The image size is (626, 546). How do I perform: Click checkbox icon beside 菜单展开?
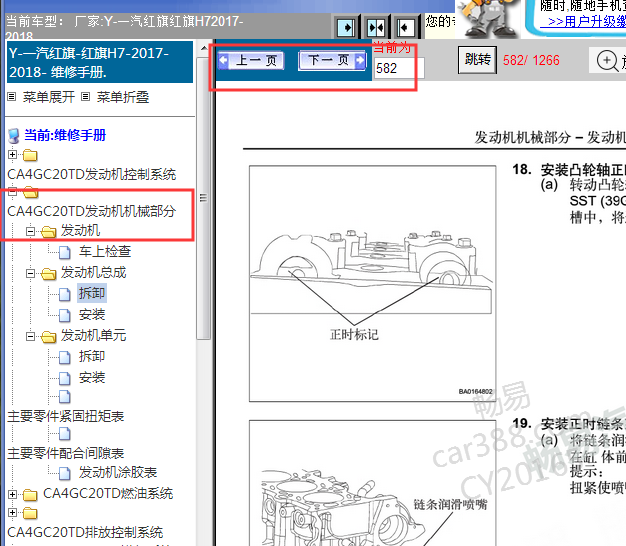click(12, 97)
